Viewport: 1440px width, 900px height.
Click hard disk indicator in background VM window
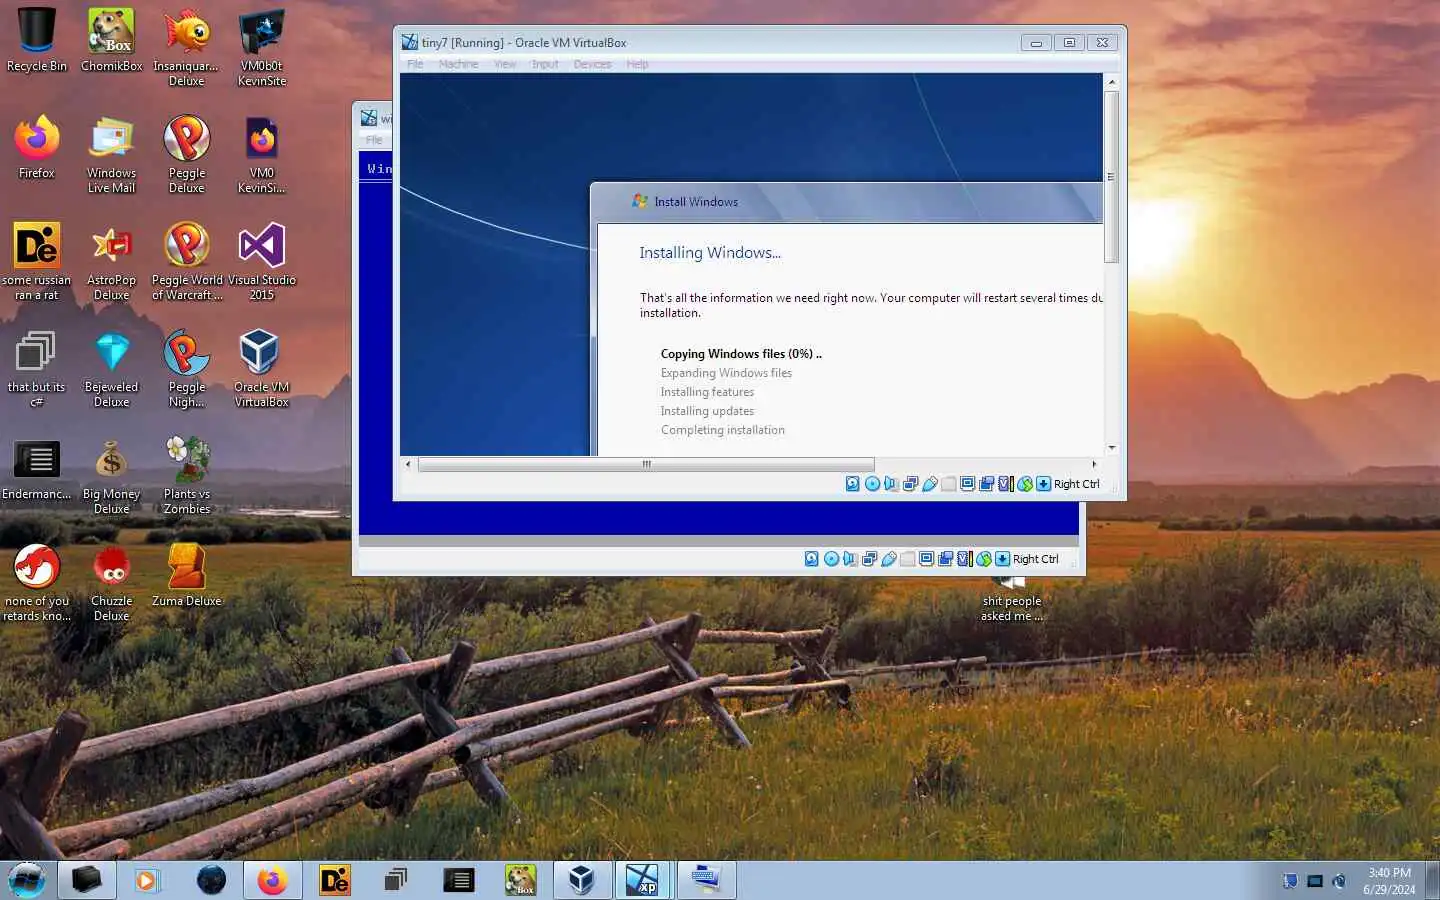pos(812,559)
